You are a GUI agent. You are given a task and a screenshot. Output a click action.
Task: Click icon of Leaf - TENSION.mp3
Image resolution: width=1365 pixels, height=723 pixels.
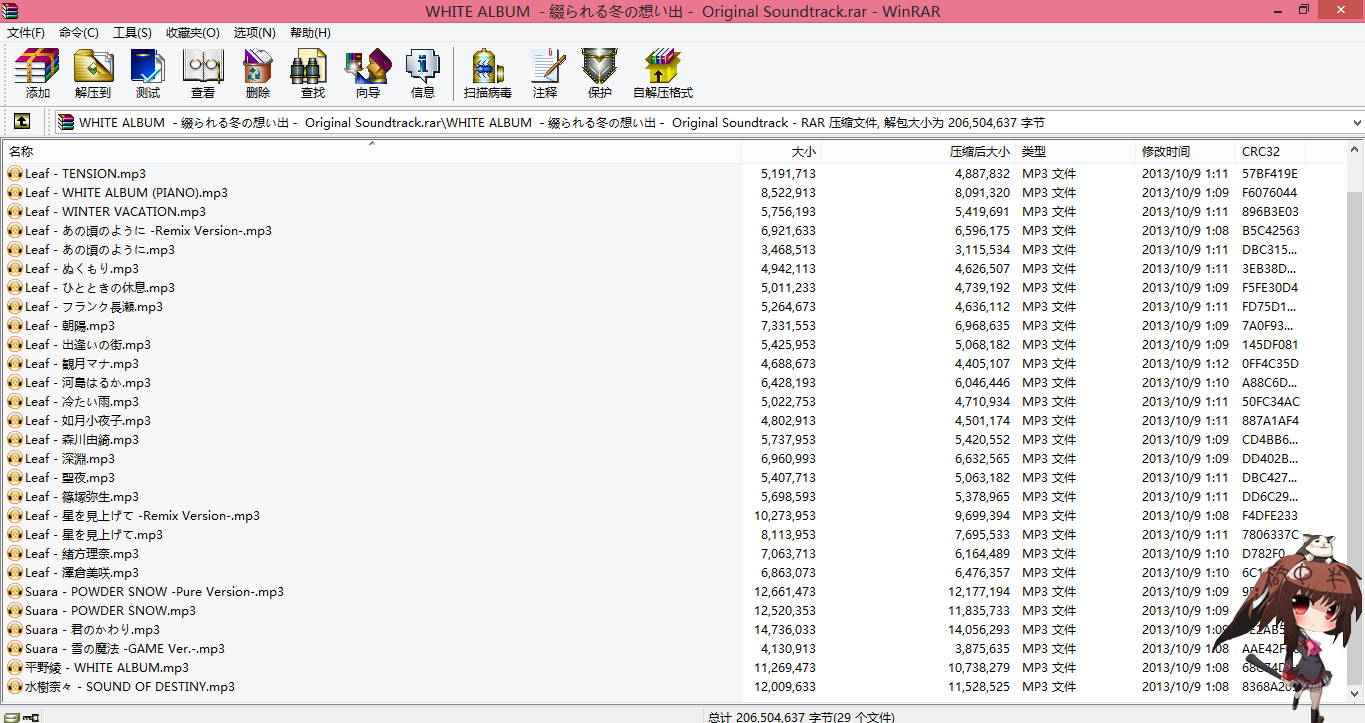coord(15,174)
